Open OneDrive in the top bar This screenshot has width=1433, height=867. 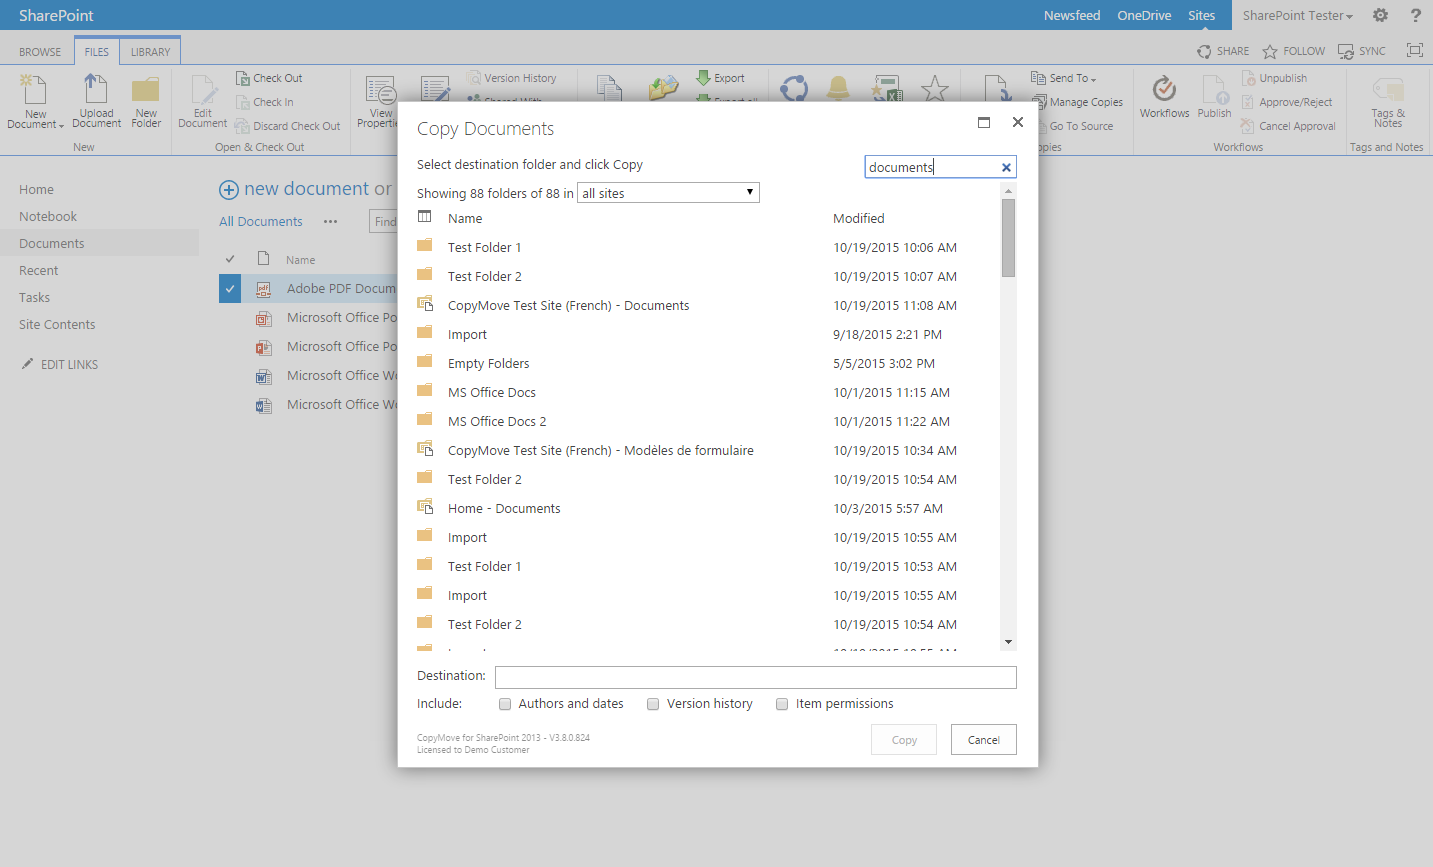tap(1144, 15)
